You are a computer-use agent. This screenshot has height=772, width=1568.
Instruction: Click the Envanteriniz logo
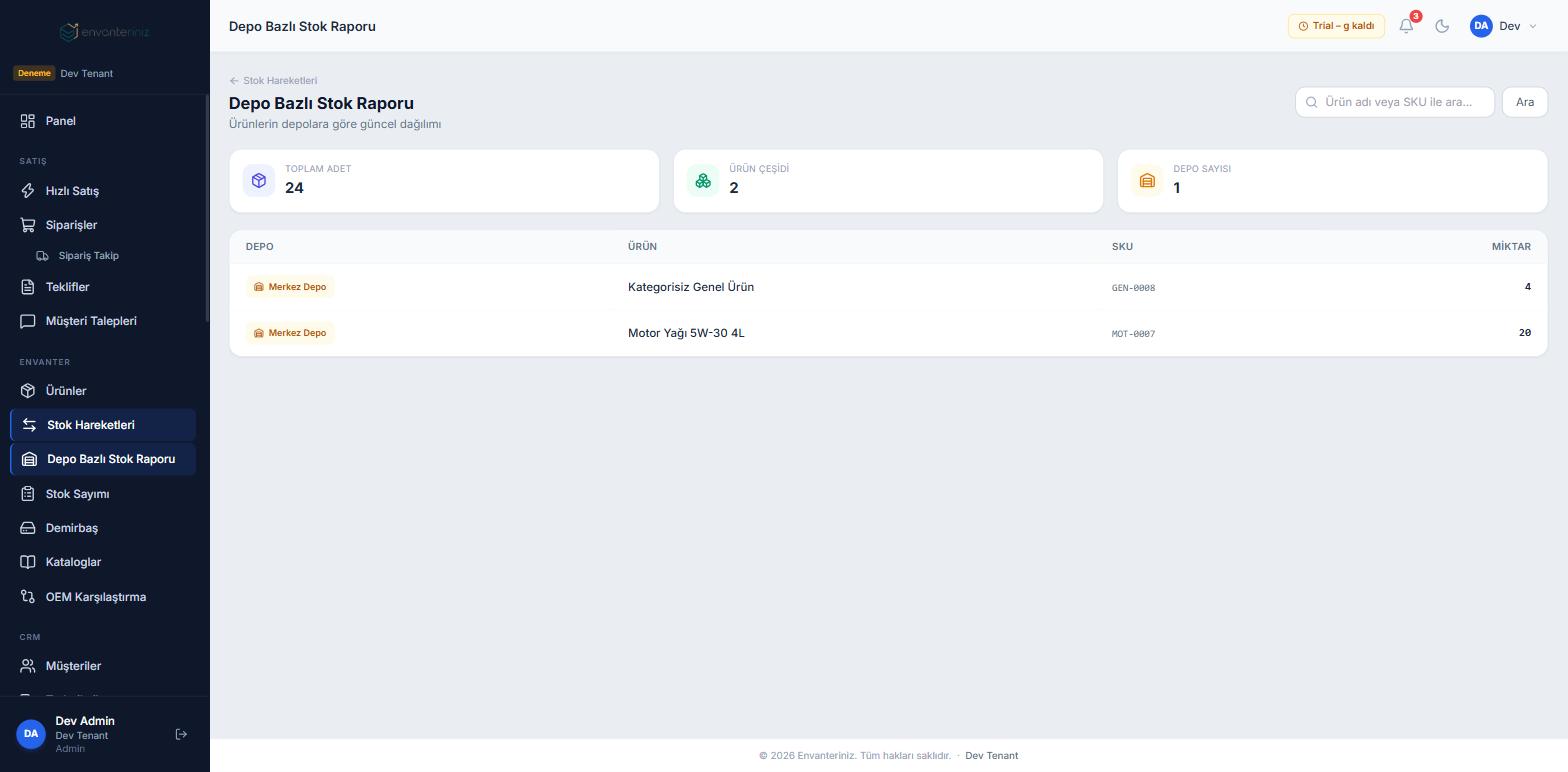(x=104, y=32)
